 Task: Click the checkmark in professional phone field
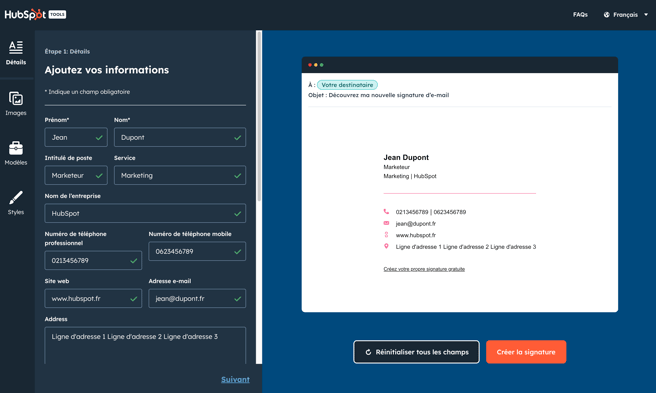pos(133,261)
